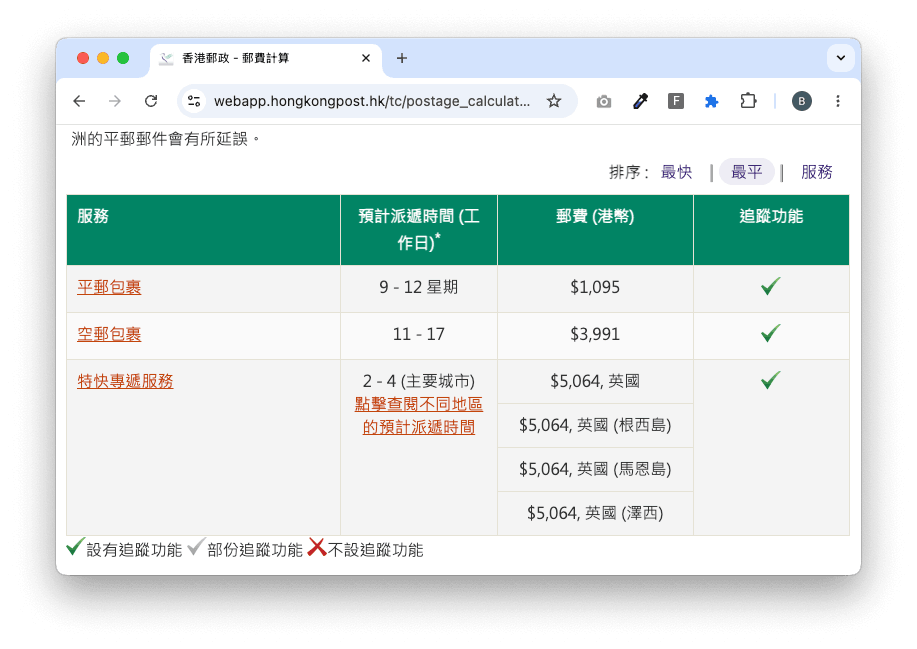Viewport: 917px width, 649px height.
Task: Expand the tab search dropdown chevron
Action: (840, 58)
